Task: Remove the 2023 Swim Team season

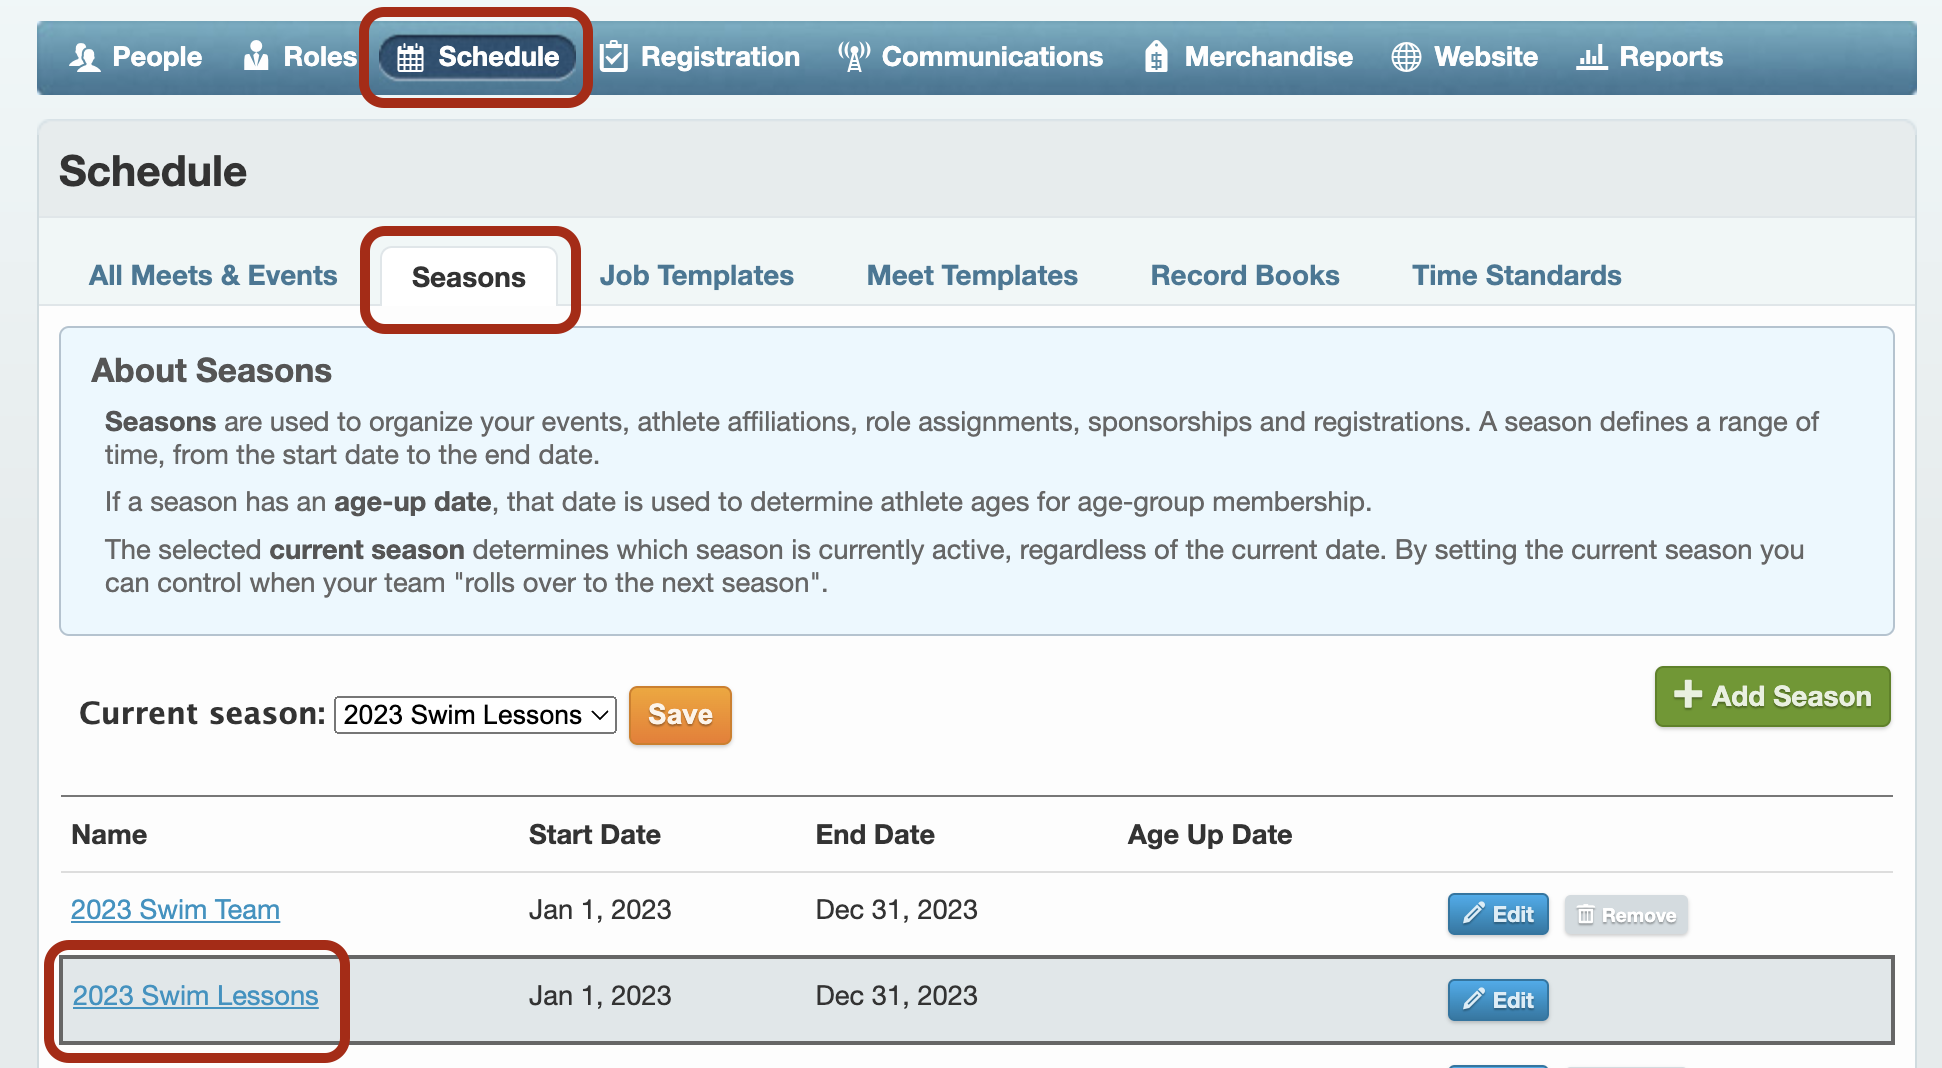Action: pyautogui.click(x=1626, y=915)
